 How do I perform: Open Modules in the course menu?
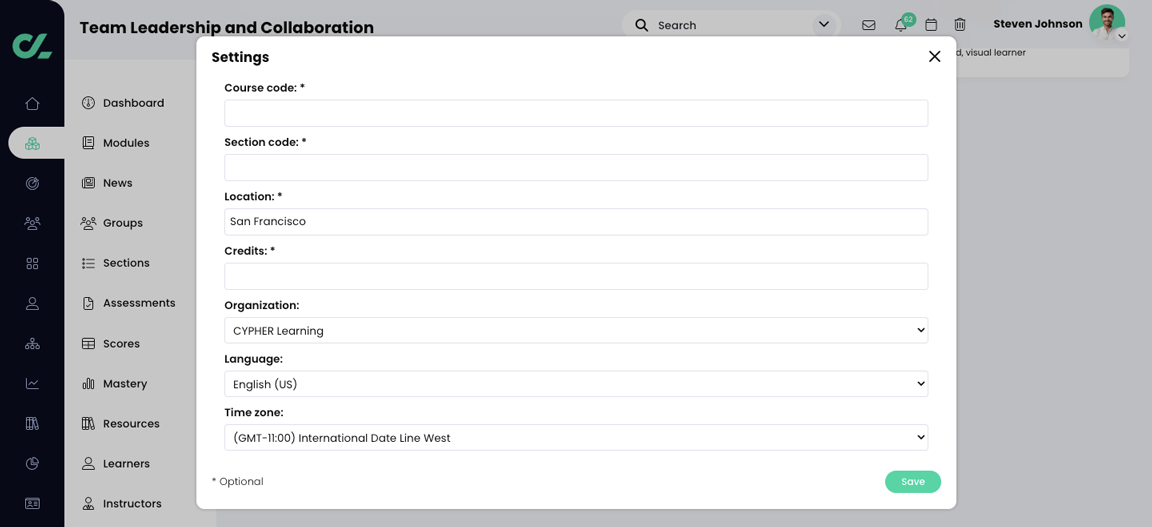[115, 143]
